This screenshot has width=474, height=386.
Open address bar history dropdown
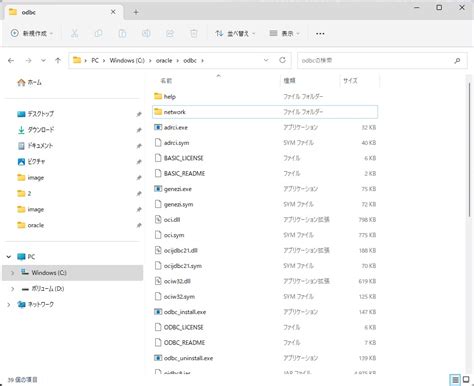tap(266, 60)
